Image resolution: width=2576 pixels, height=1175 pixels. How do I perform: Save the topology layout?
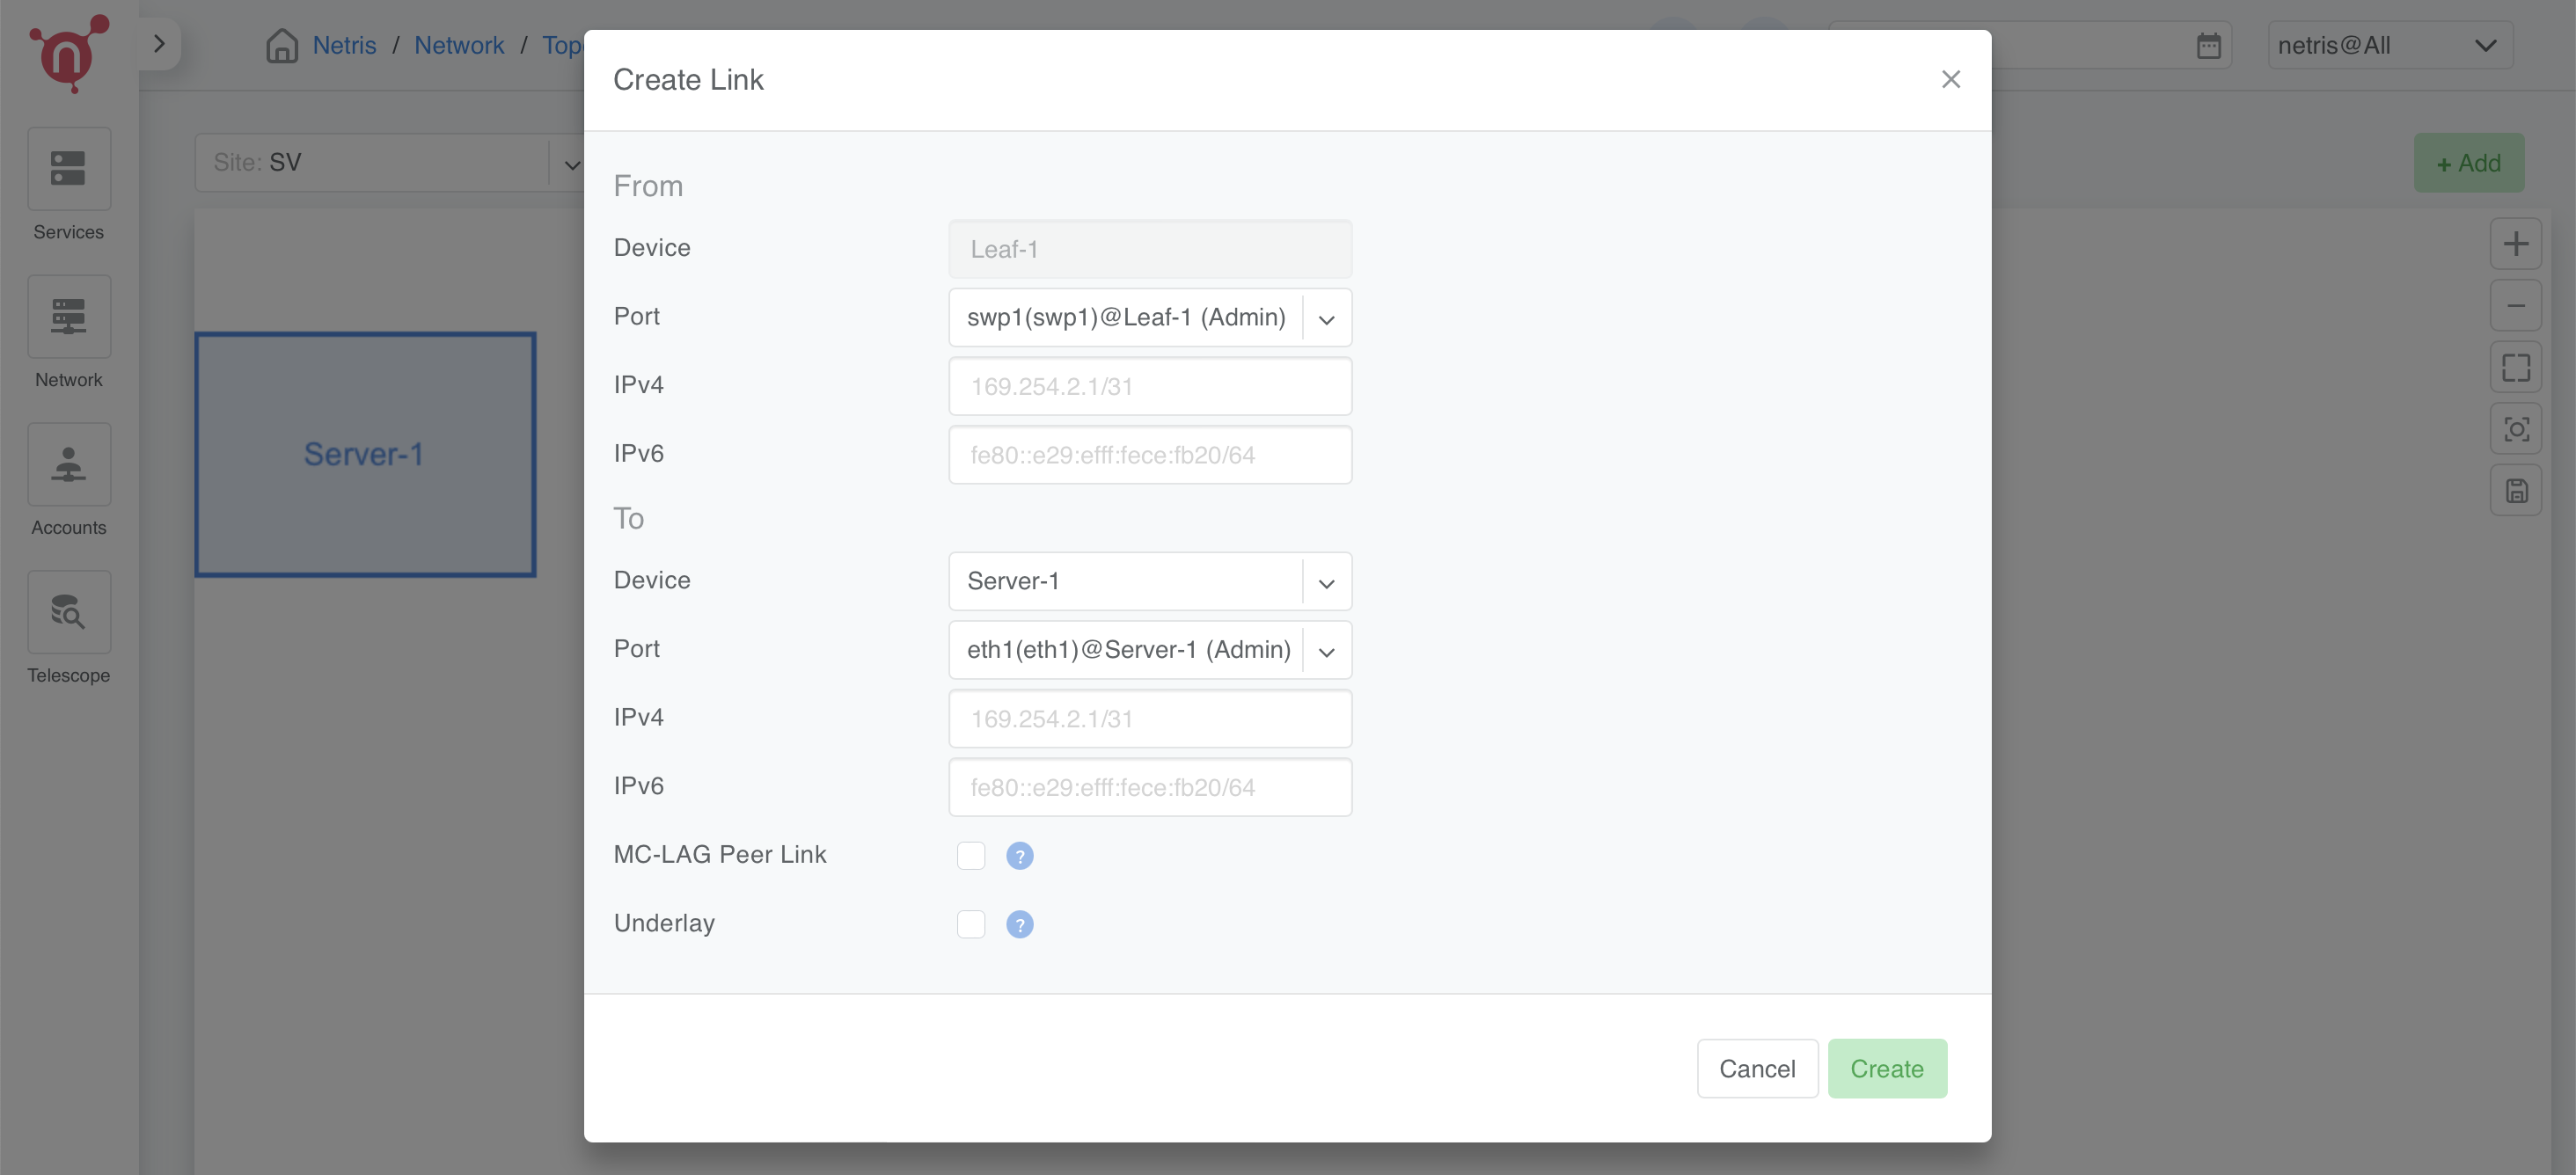[2517, 490]
